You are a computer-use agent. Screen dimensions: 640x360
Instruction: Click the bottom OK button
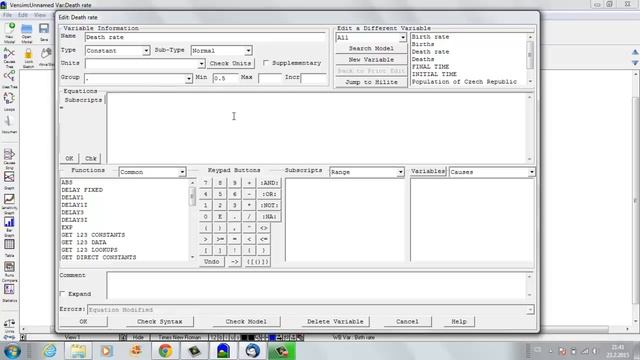tap(83, 322)
